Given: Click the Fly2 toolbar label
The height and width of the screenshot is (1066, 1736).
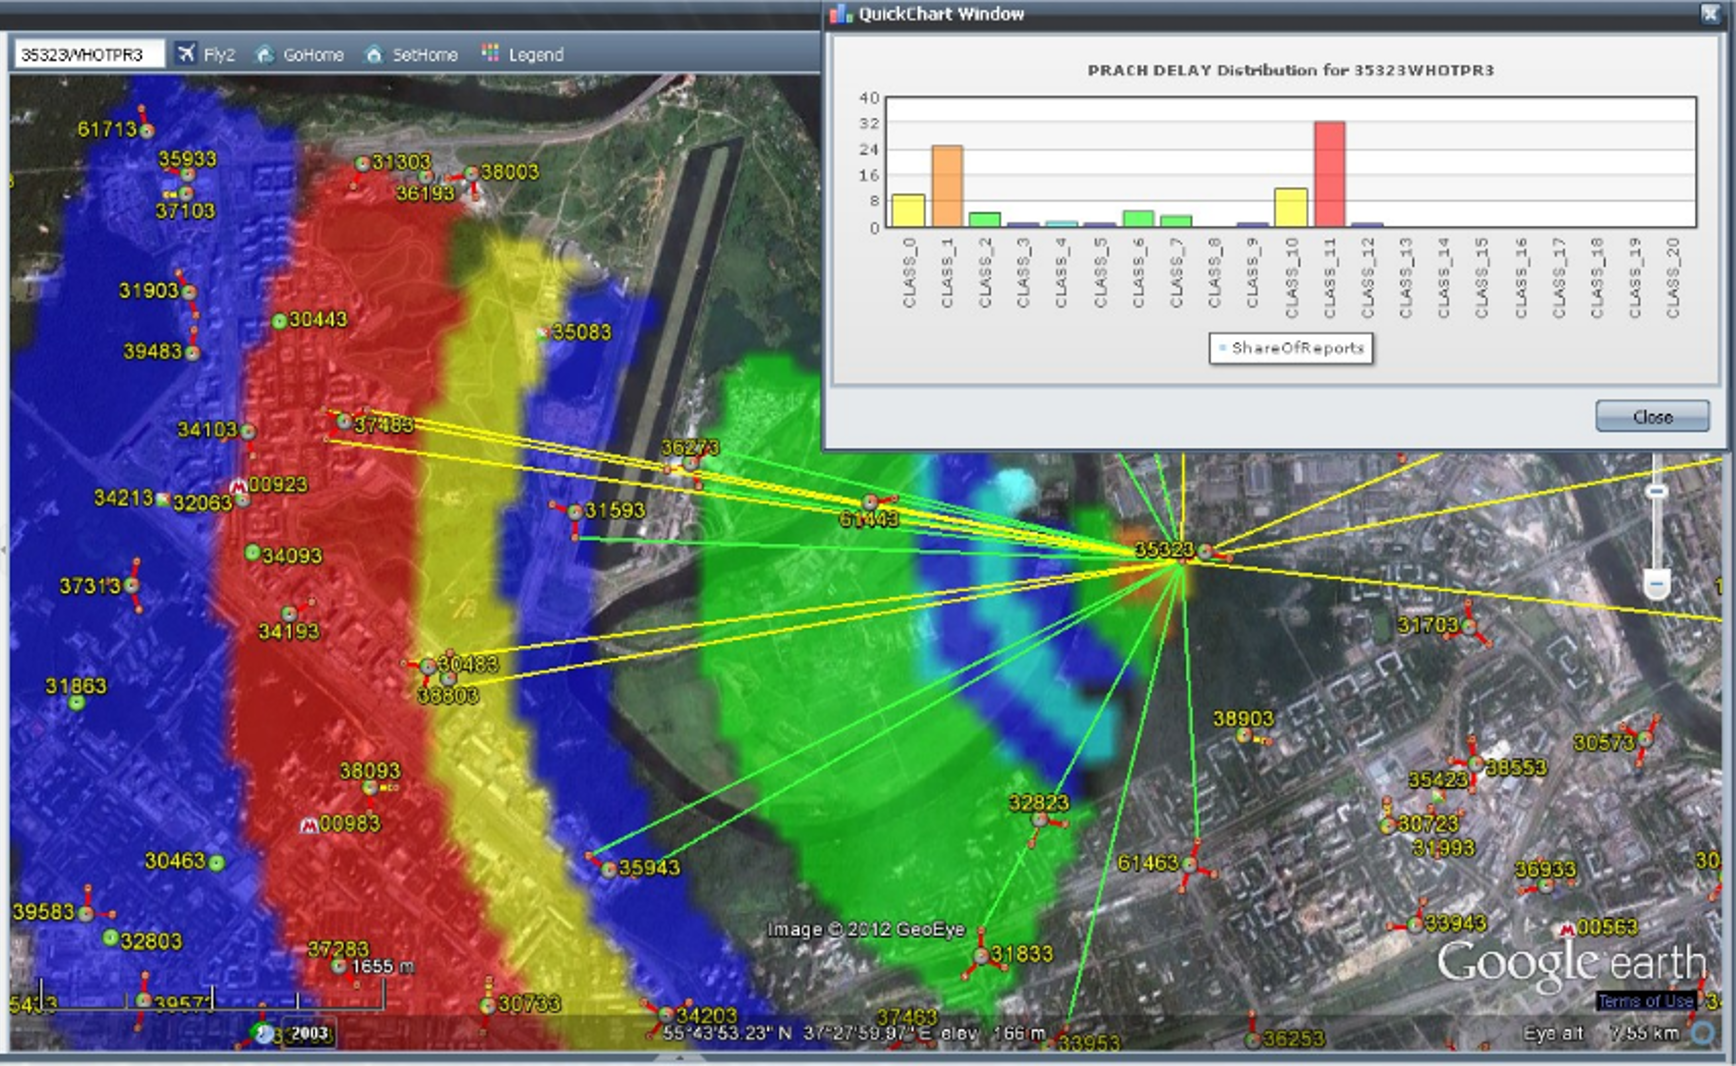Looking at the screenshot, I should [219, 55].
